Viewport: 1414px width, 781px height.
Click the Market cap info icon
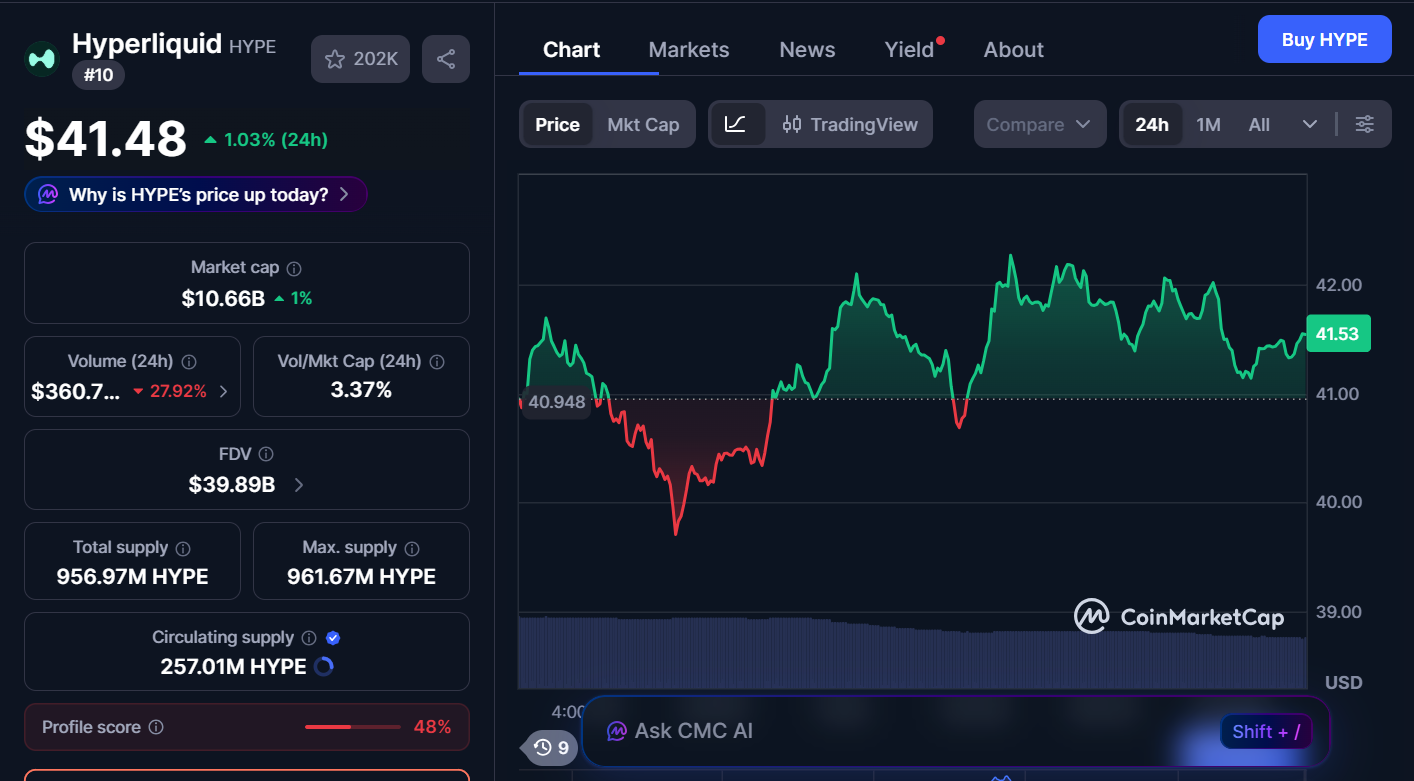(294, 268)
